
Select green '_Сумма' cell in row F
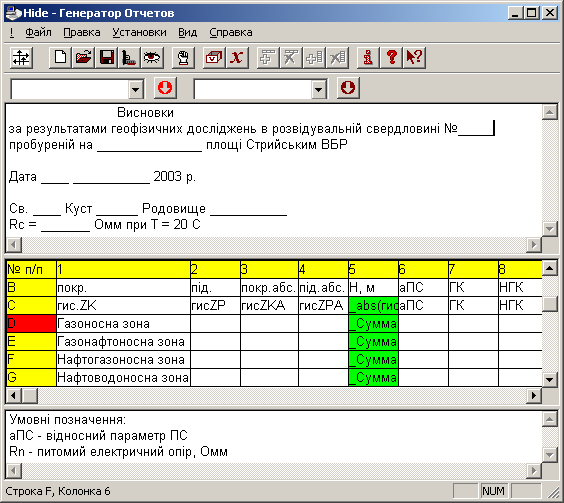tap(373, 359)
